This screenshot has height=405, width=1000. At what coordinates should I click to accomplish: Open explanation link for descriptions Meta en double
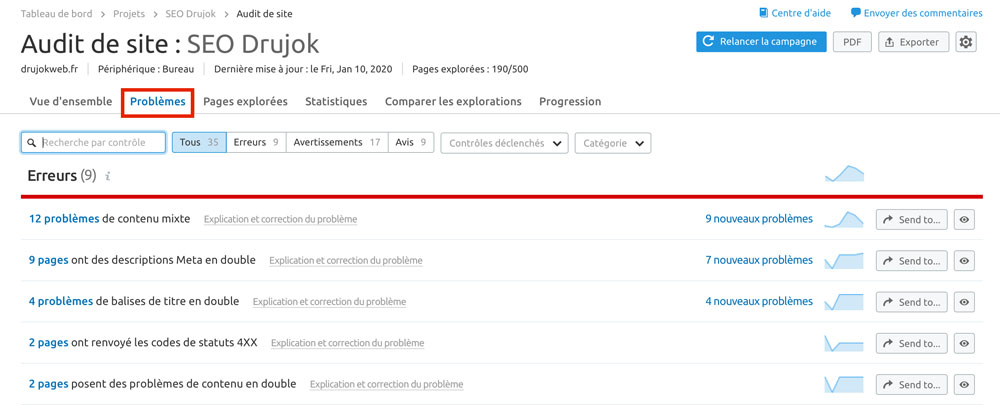click(x=346, y=261)
